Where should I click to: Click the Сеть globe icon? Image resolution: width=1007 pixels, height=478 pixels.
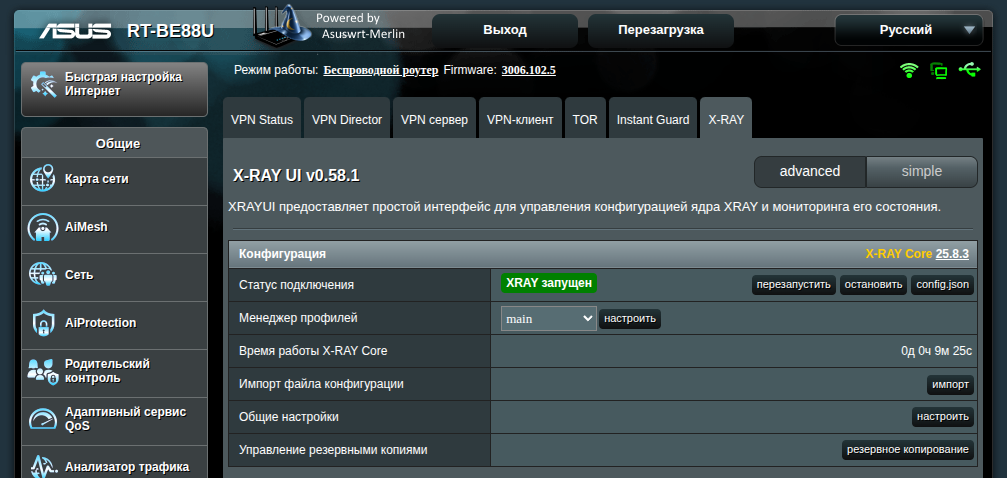(x=43, y=275)
